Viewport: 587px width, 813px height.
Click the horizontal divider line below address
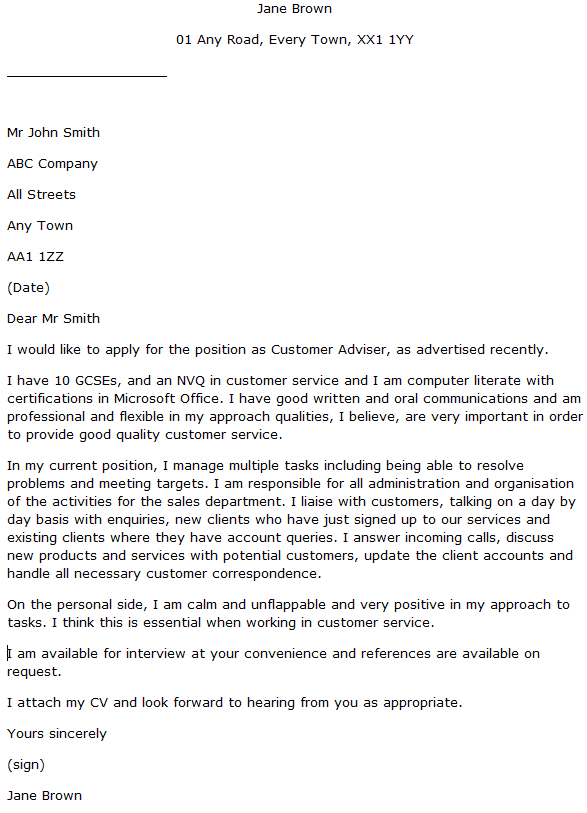pyautogui.click(x=87, y=76)
